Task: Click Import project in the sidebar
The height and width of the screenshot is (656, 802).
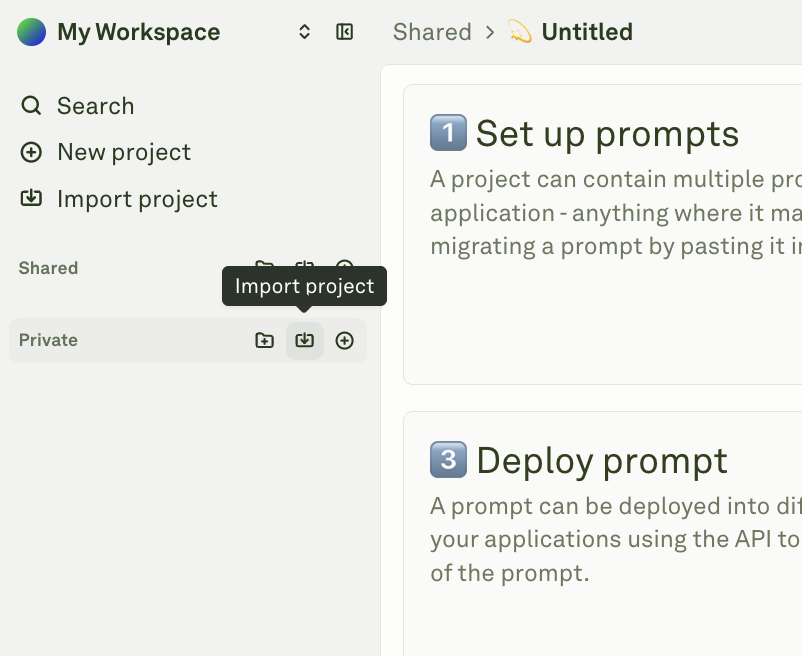Action: pos(137,199)
